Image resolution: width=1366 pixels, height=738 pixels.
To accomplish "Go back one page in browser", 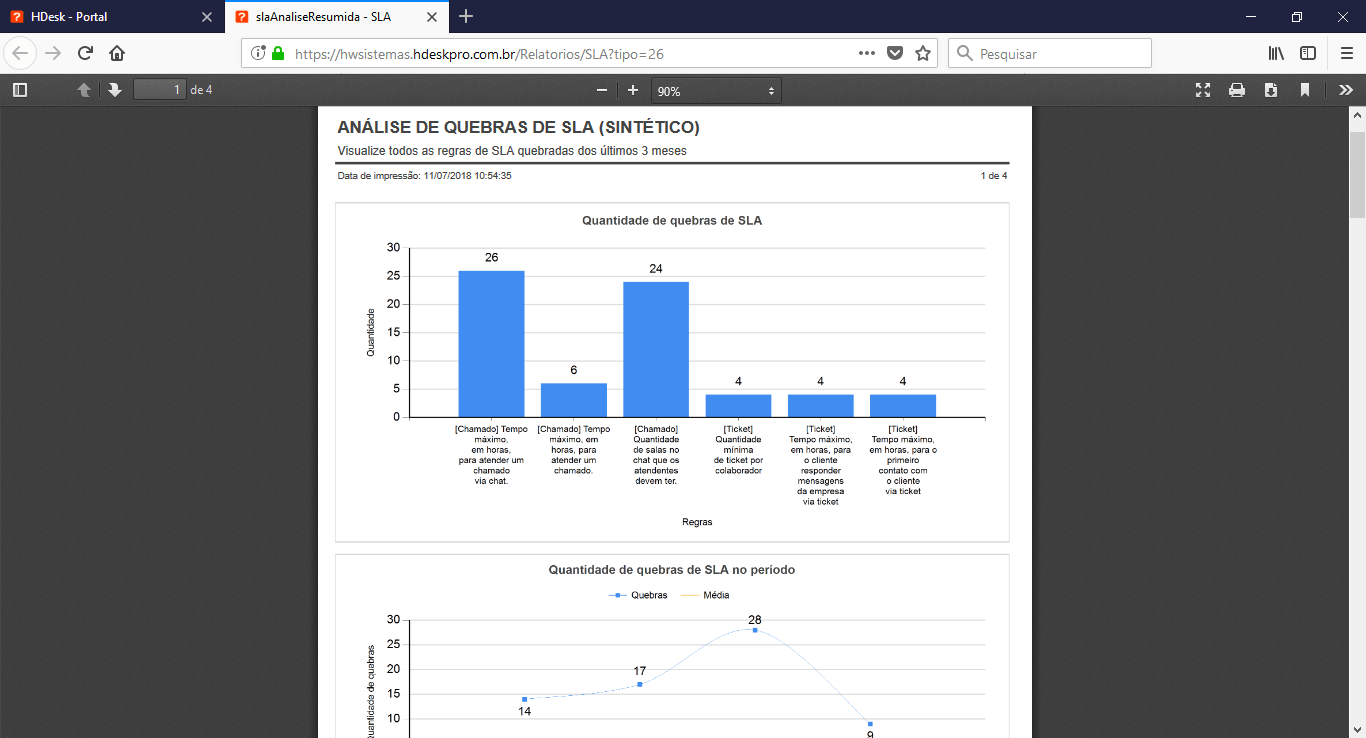I will click(20, 53).
